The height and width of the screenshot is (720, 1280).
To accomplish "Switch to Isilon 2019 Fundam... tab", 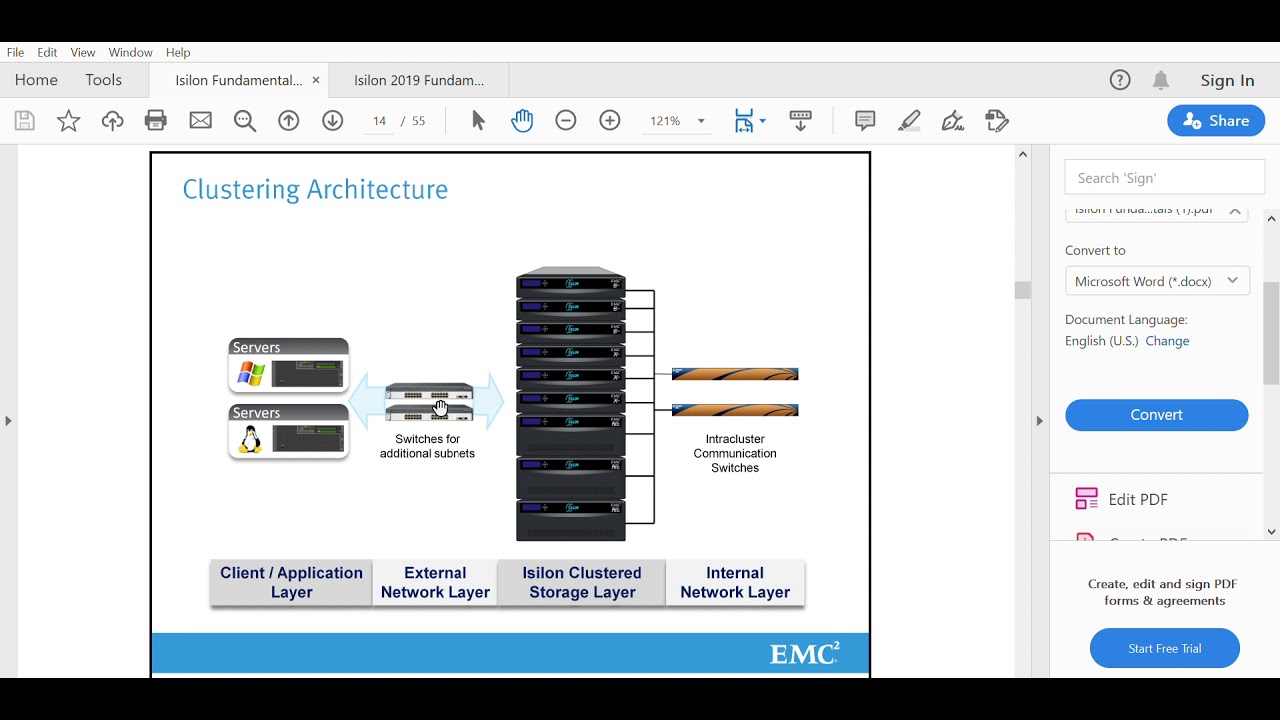I will coord(419,80).
